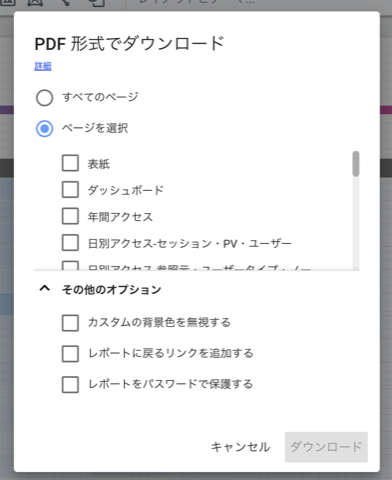Tick the partially visible fifth page checkbox
392x480 pixels.
tap(70, 265)
